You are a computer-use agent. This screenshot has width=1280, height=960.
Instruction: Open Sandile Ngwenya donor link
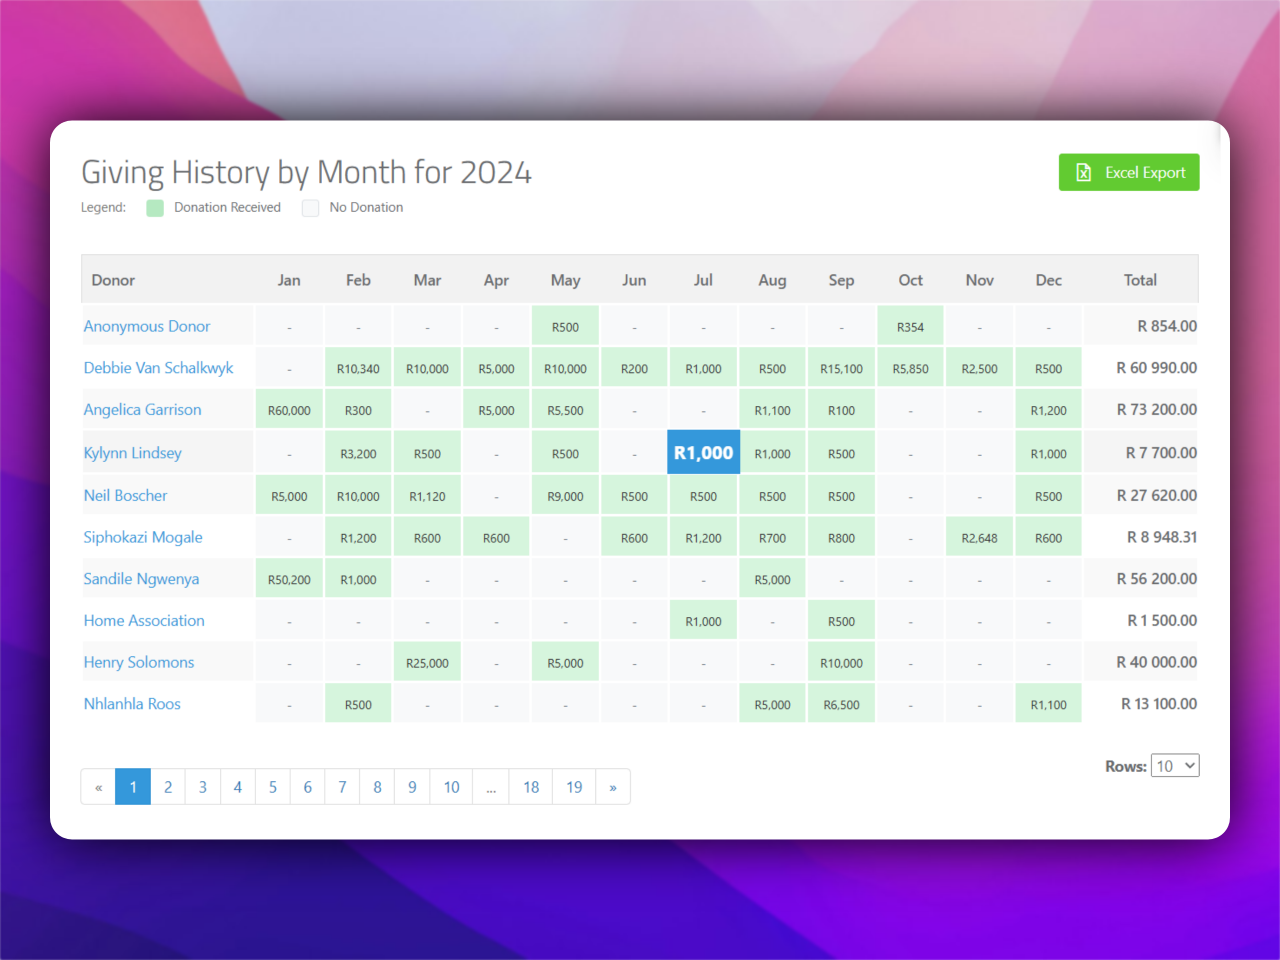click(x=141, y=579)
